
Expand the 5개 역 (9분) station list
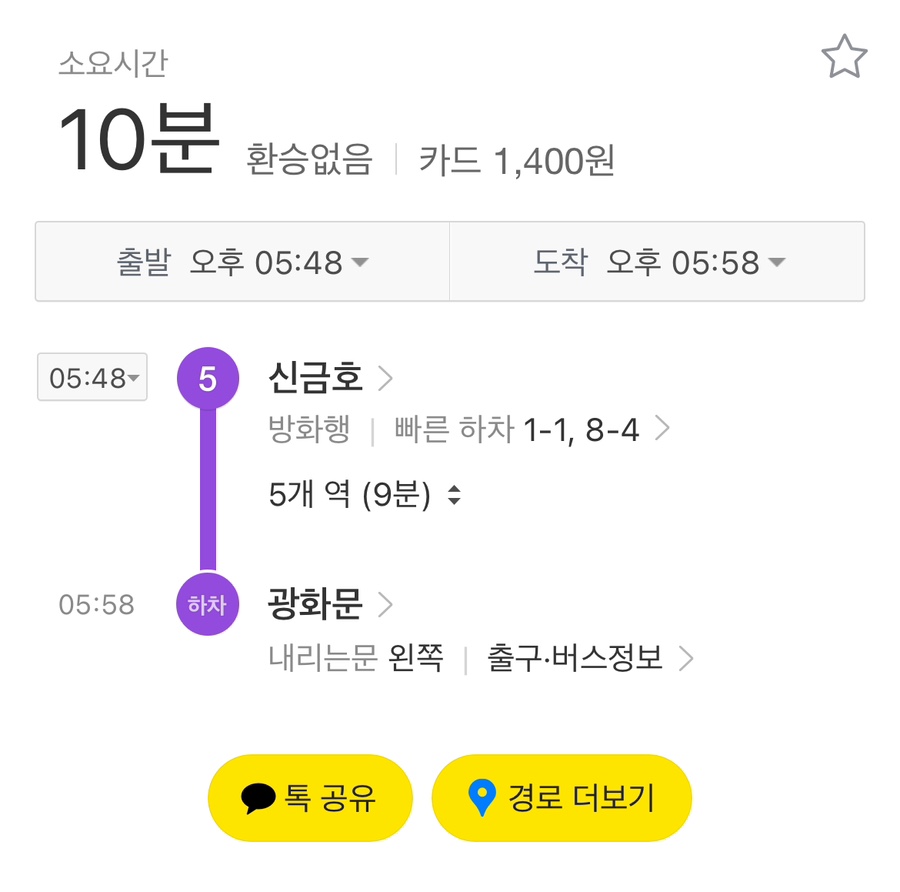(364, 495)
